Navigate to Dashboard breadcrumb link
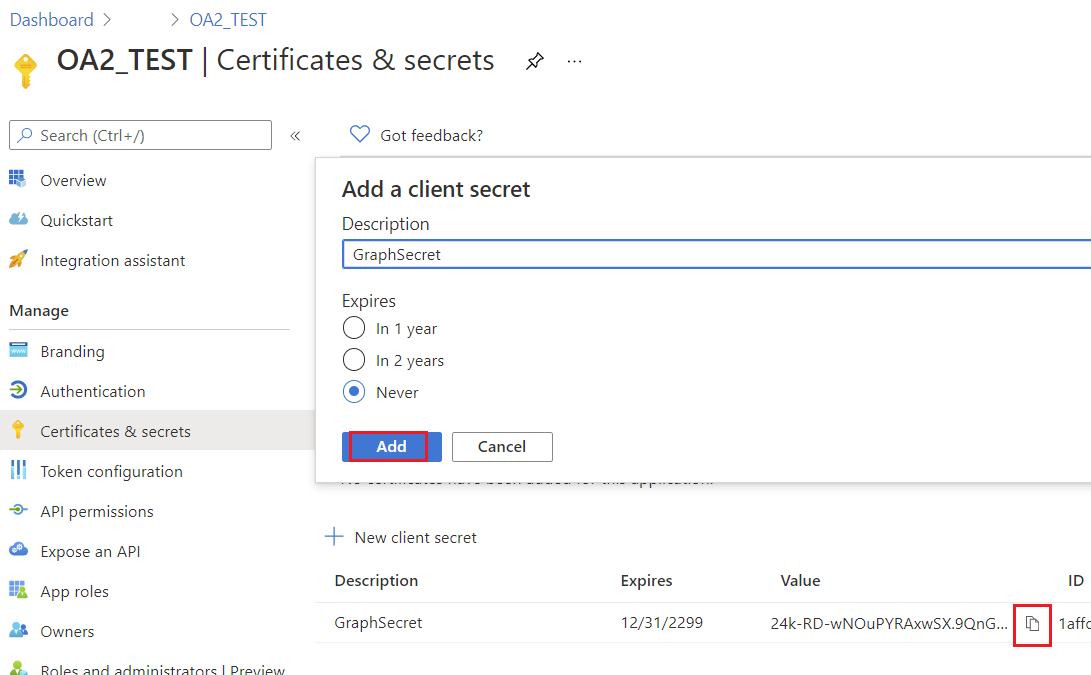The width and height of the screenshot is (1091, 675). [x=51, y=20]
